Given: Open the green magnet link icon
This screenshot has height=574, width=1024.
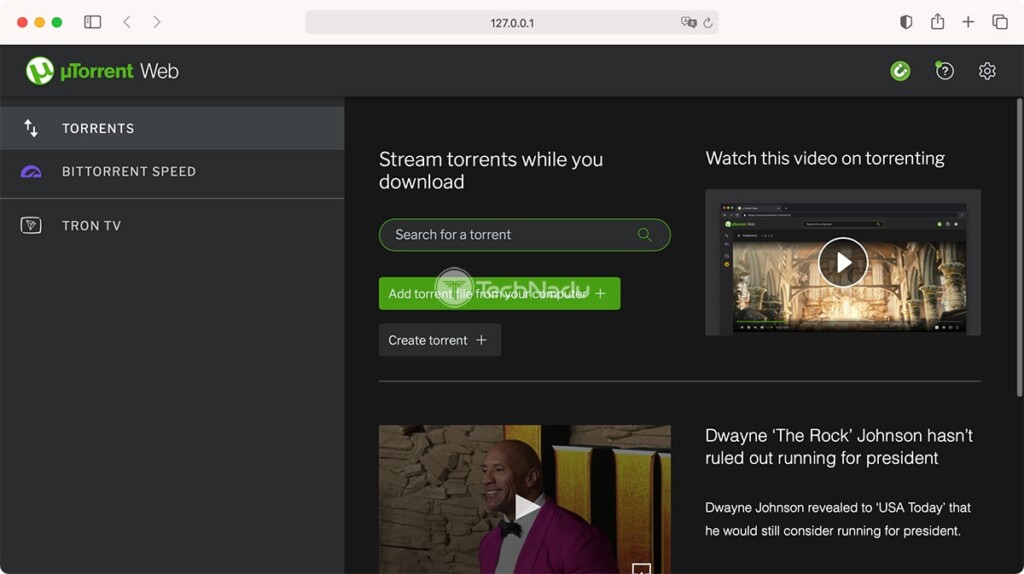Looking at the screenshot, I should pyautogui.click(x=900, y=71).
